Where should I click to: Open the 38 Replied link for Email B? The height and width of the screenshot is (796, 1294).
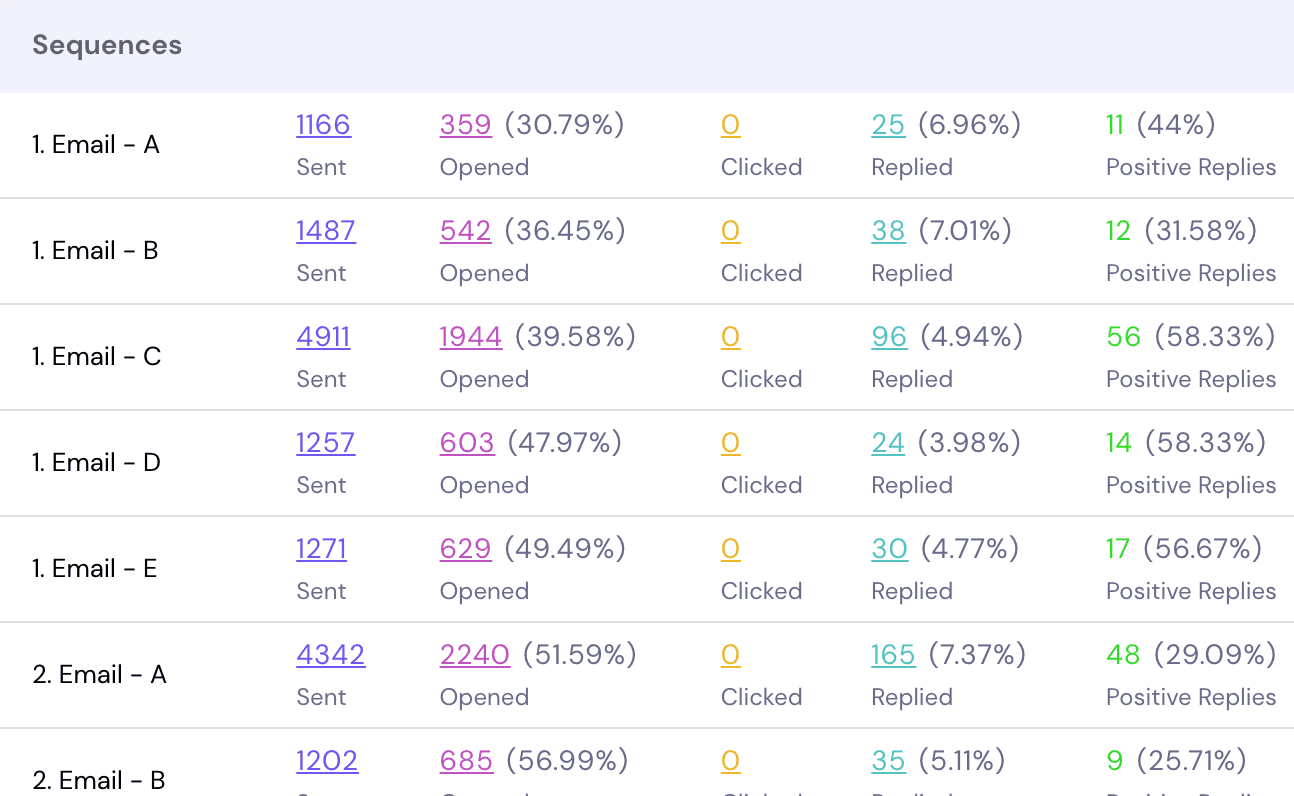point(888,230)
